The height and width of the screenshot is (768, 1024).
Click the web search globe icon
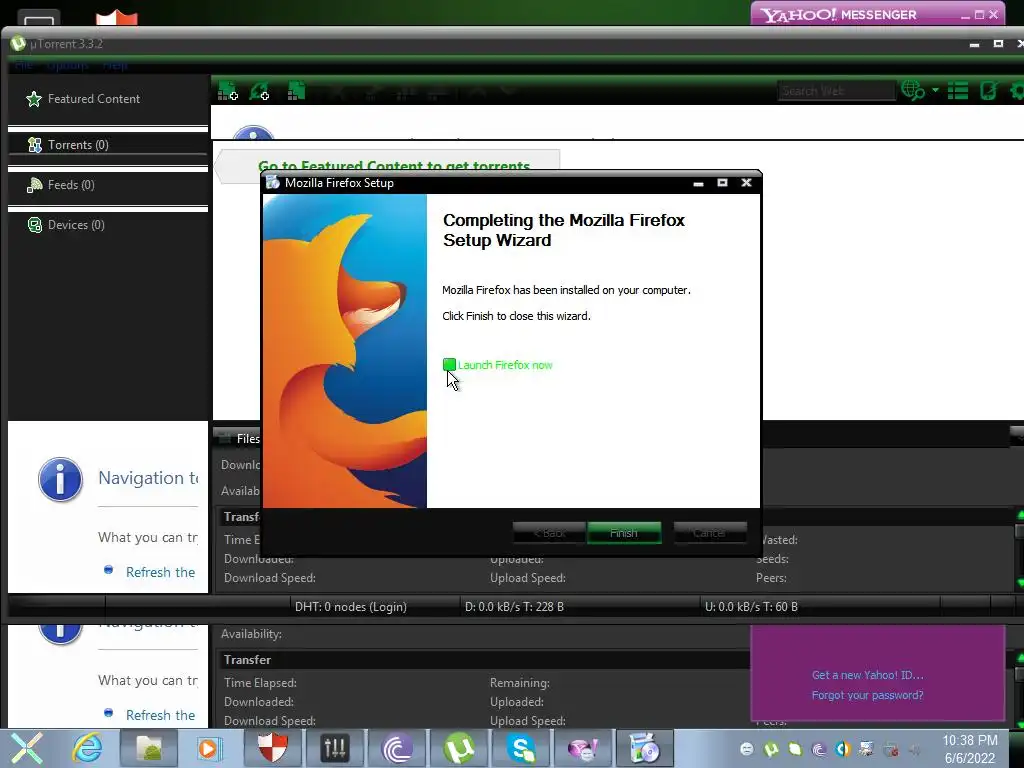tap(912, 90)
